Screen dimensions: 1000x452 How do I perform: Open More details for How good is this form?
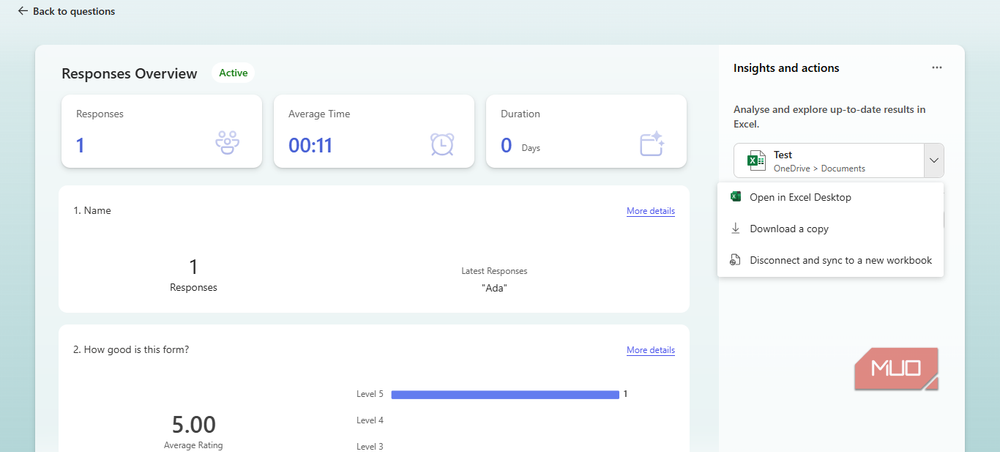(651, 350)
